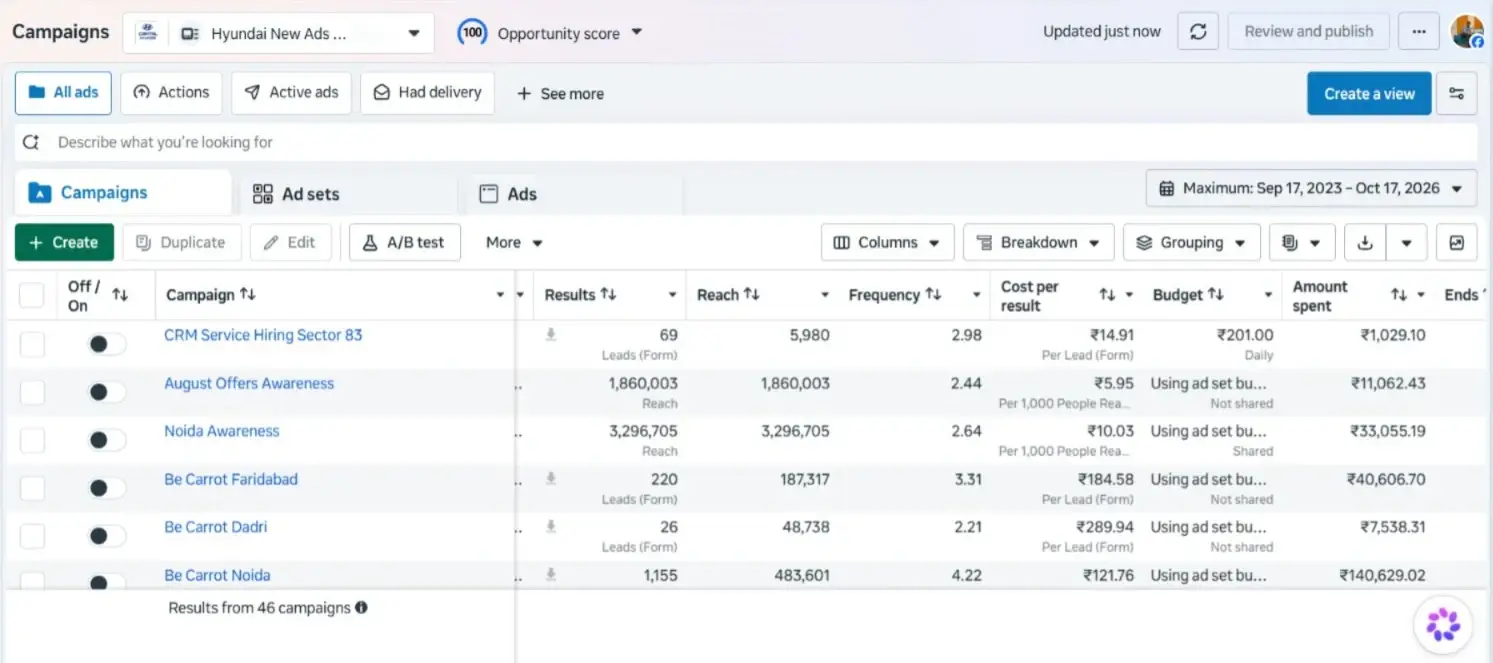Open the user profile avatar
1493x663 pixels.
1467,31
